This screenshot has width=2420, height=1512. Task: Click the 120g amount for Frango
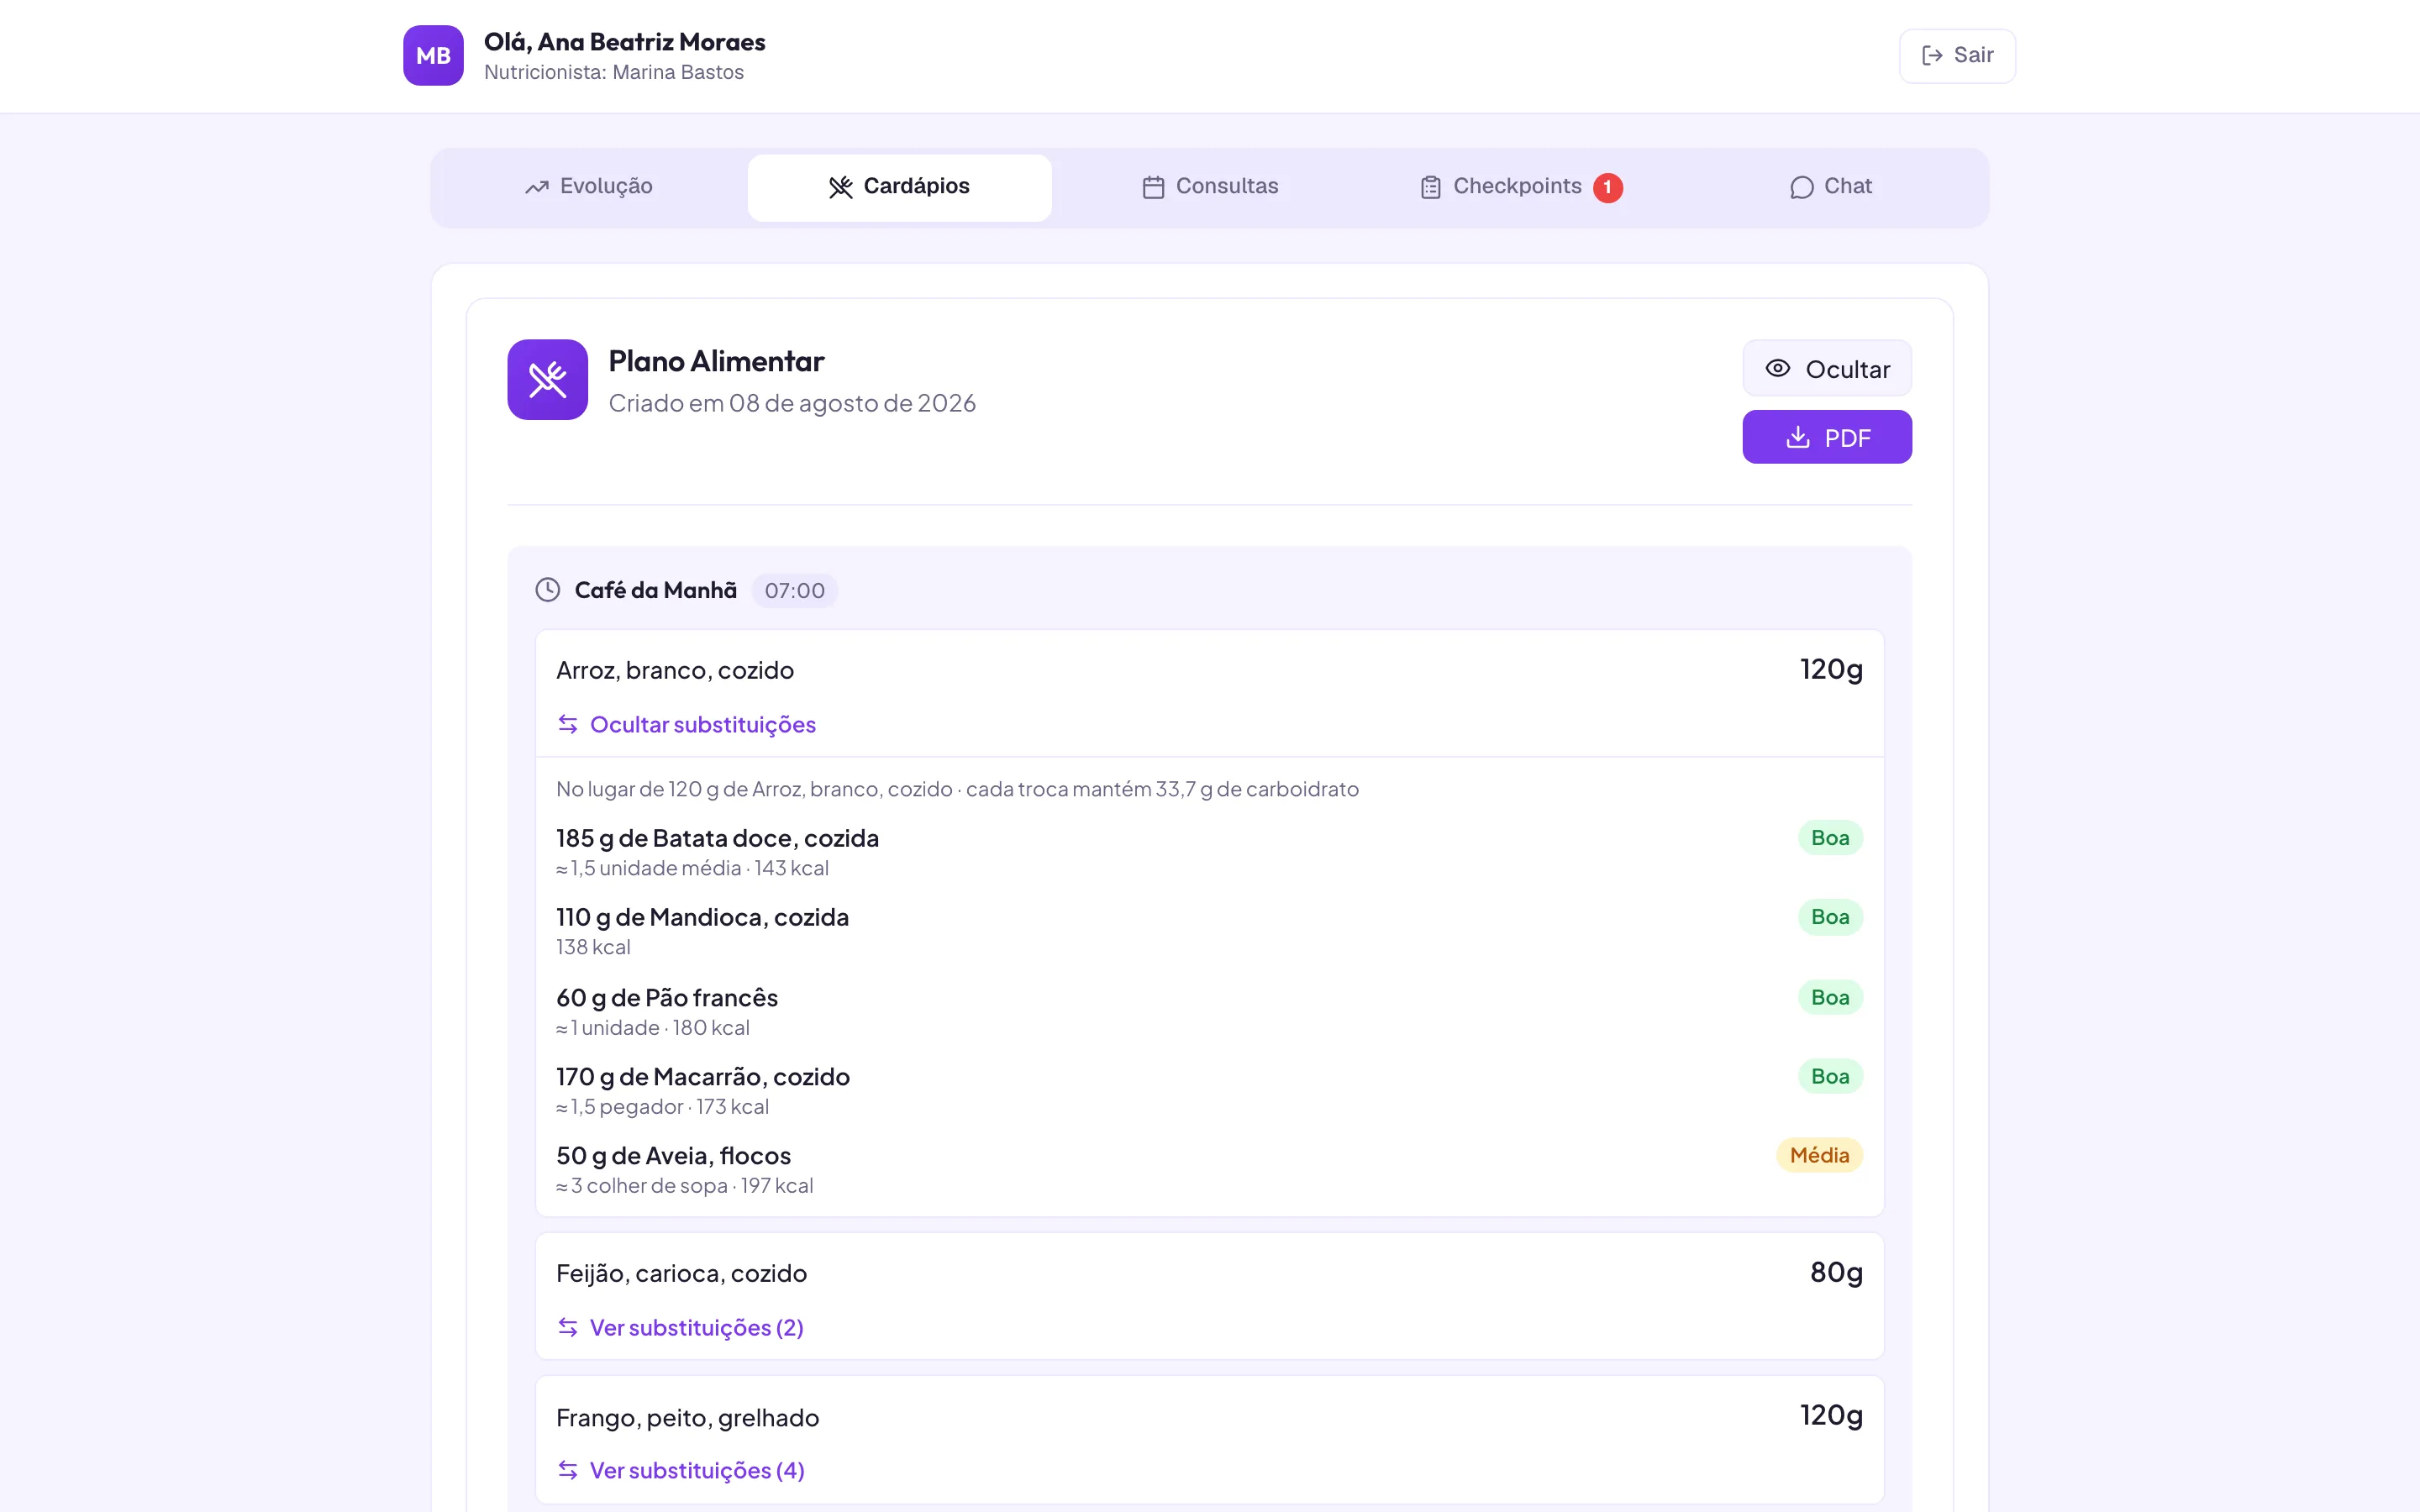1831,1415
